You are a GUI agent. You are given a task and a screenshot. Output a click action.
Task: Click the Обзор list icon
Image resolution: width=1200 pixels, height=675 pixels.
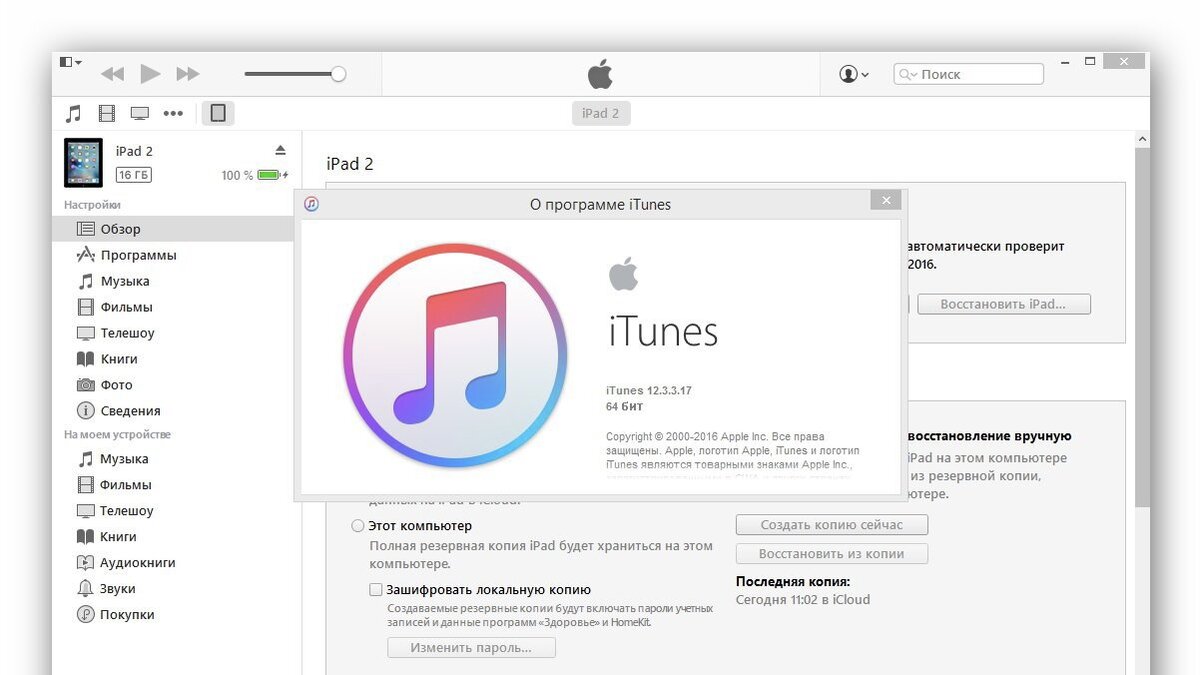[x=86, y=229]
